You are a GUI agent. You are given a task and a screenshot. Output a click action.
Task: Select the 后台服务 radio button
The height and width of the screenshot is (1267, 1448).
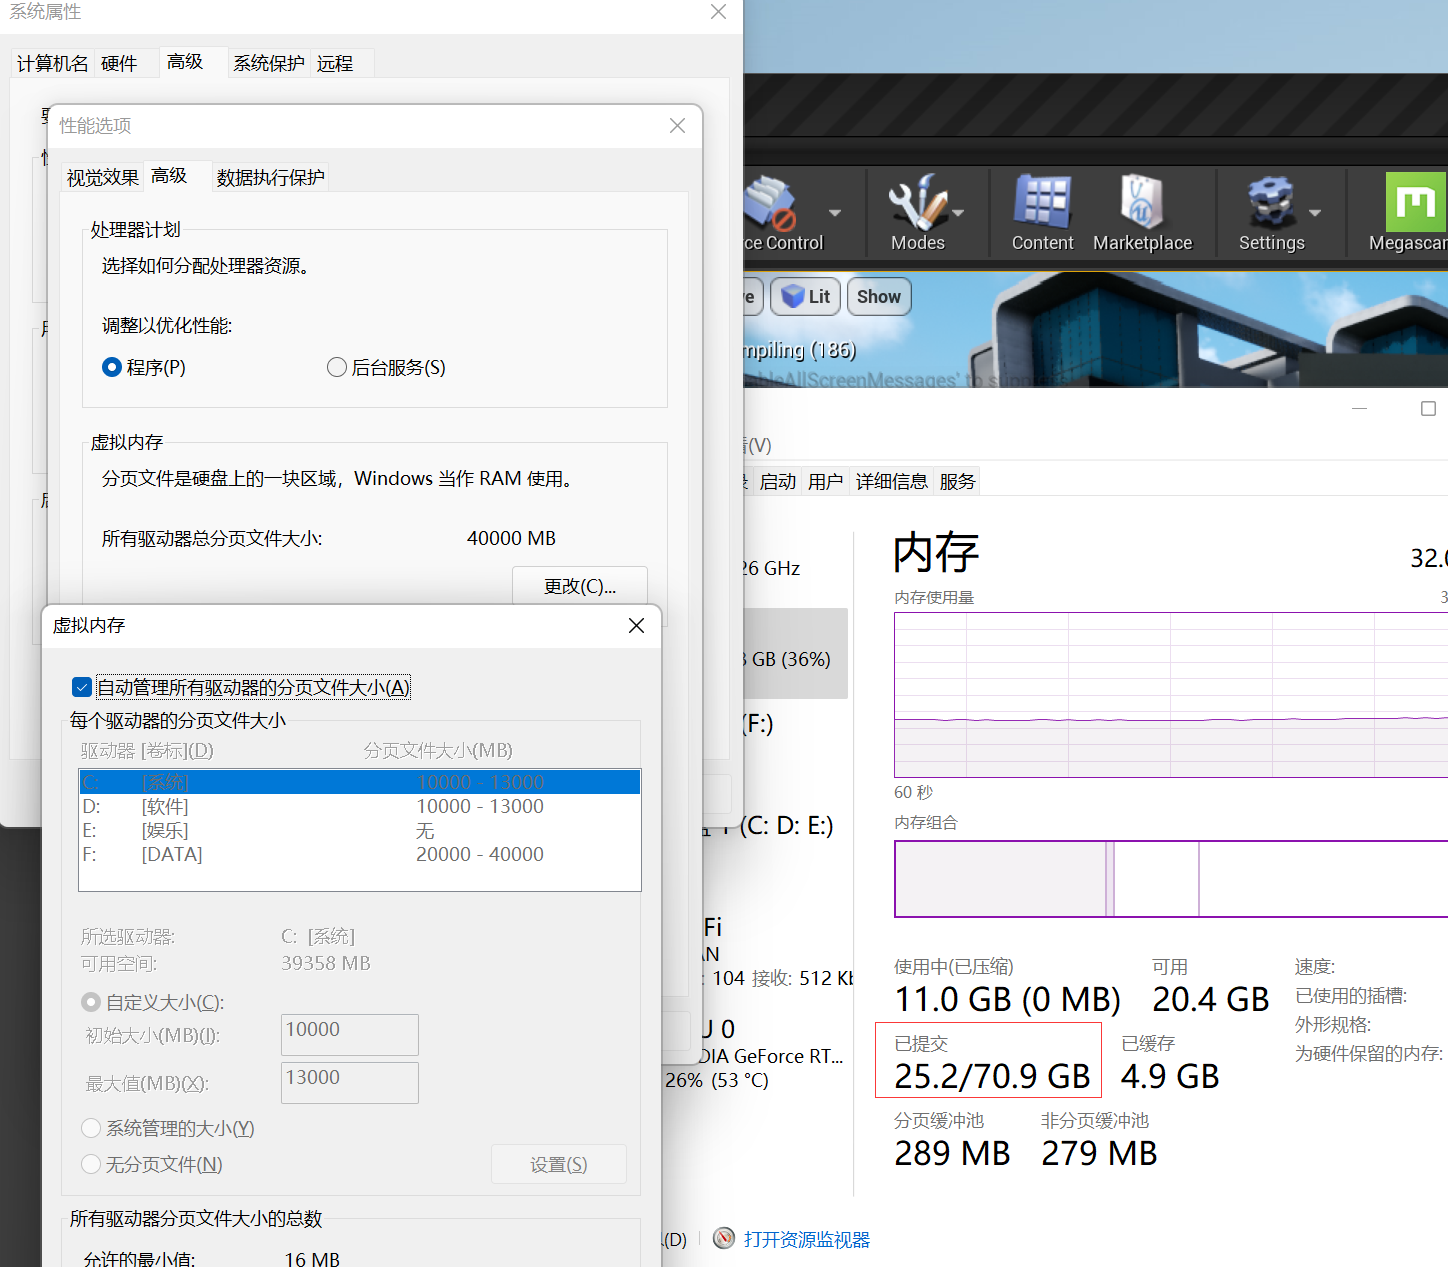[337, 367]
